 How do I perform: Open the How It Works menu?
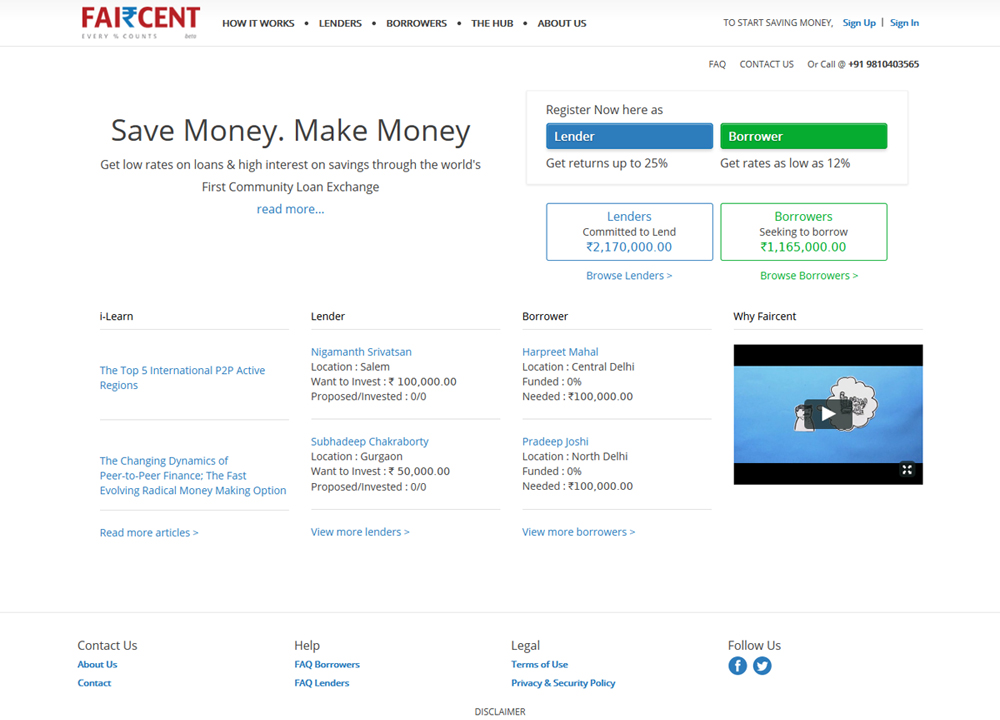pos(258,24)
